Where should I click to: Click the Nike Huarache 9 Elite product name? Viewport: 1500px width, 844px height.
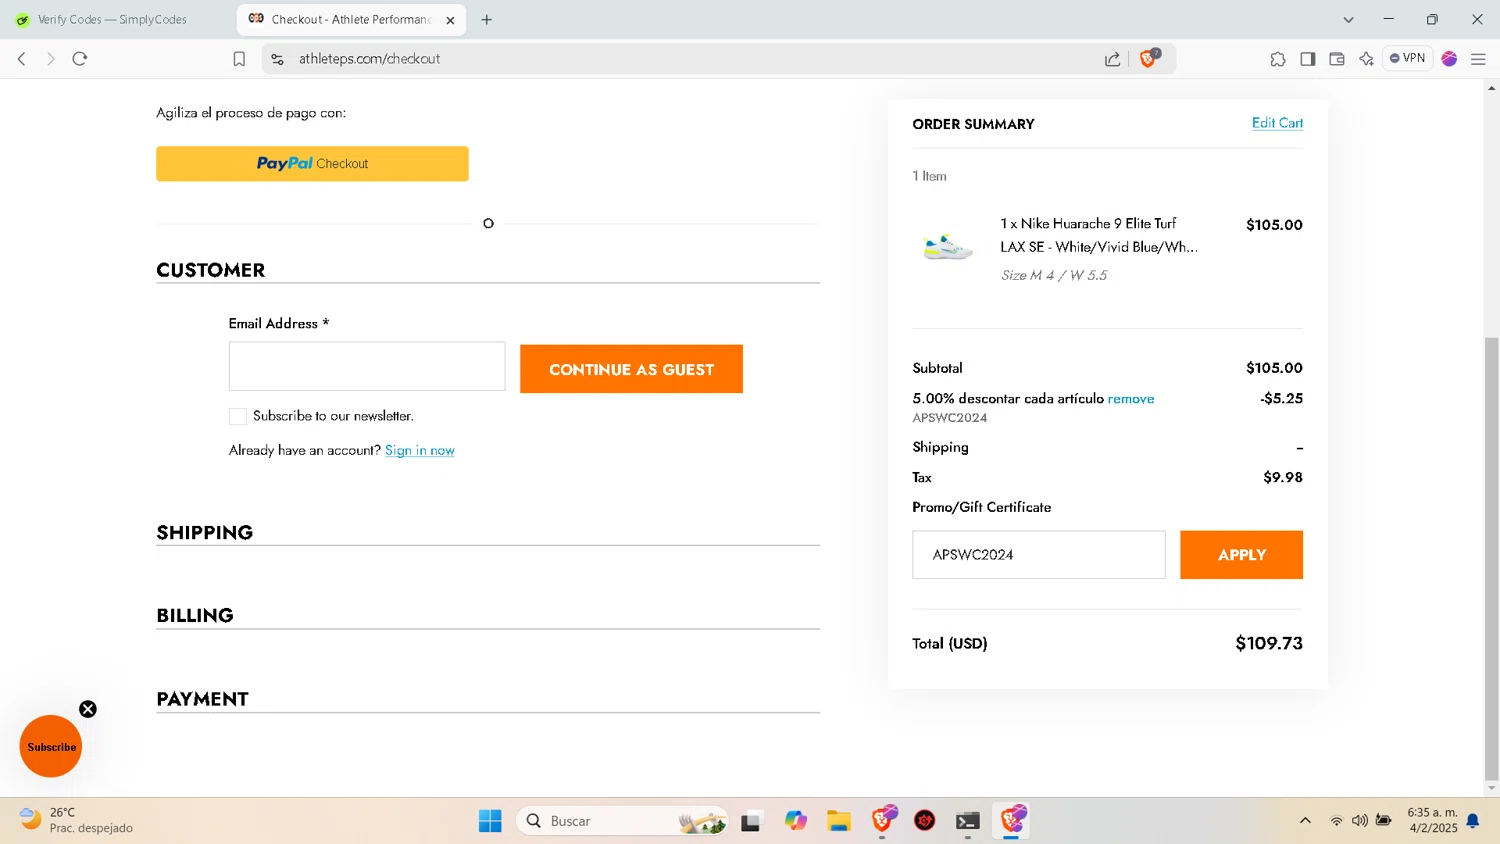point(1098,235)
